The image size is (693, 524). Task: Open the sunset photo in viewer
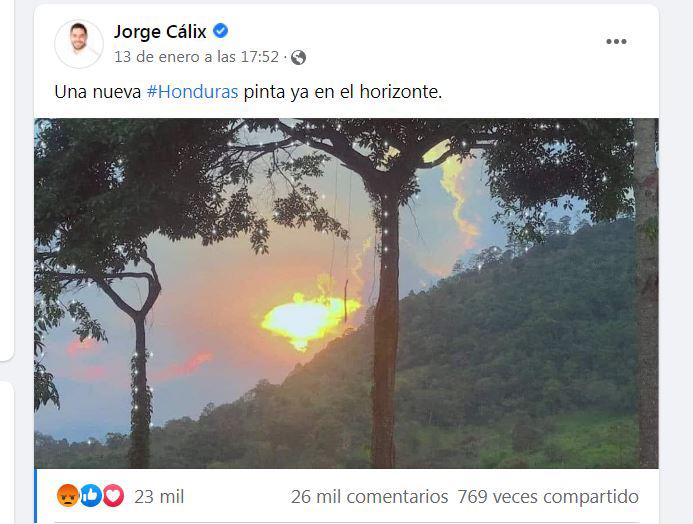click(346, 293)
